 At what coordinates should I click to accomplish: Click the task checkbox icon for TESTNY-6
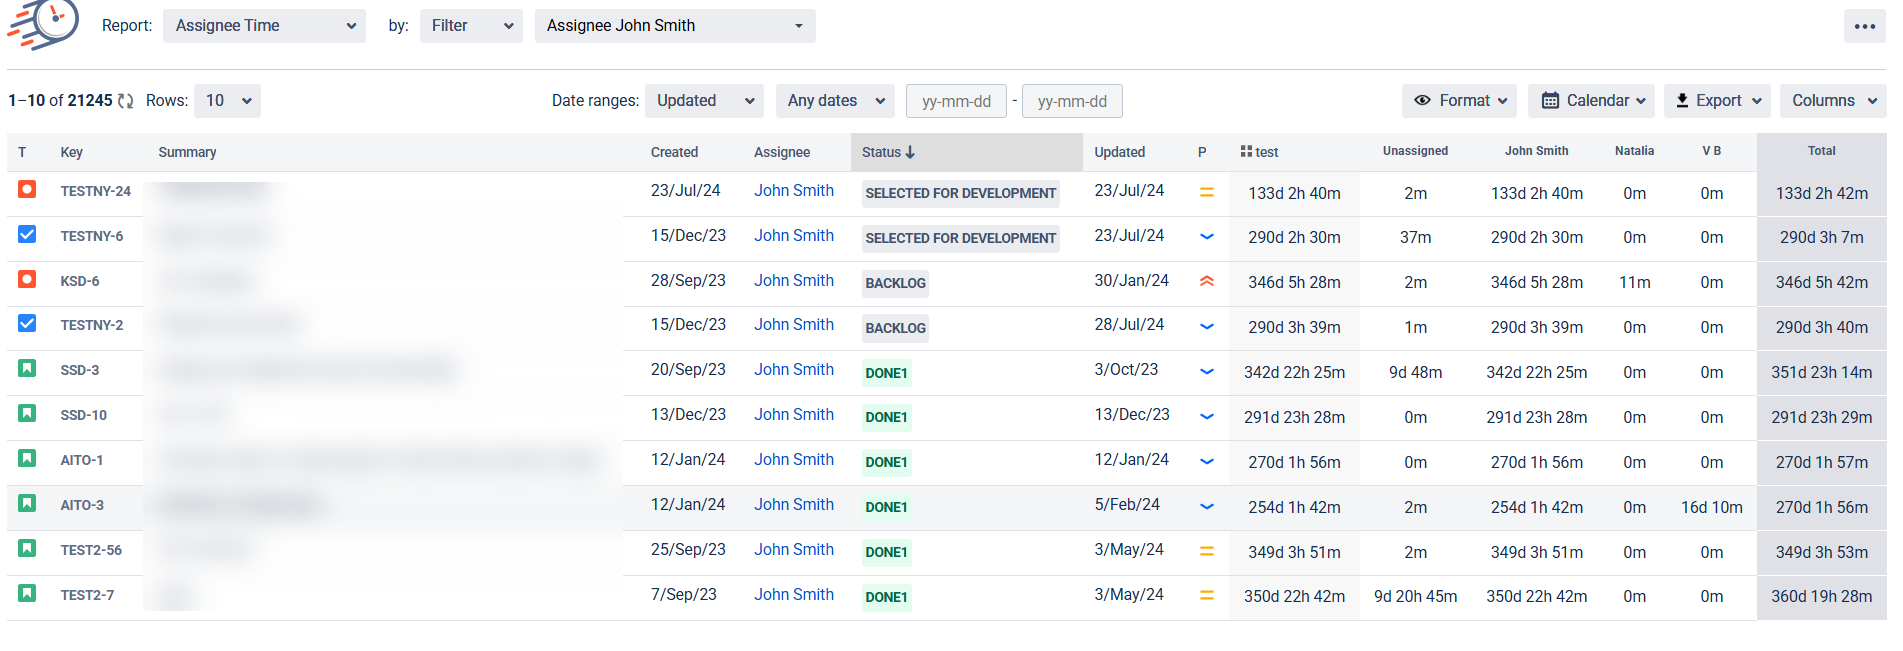pyautogui.click(x=27, y=234)
